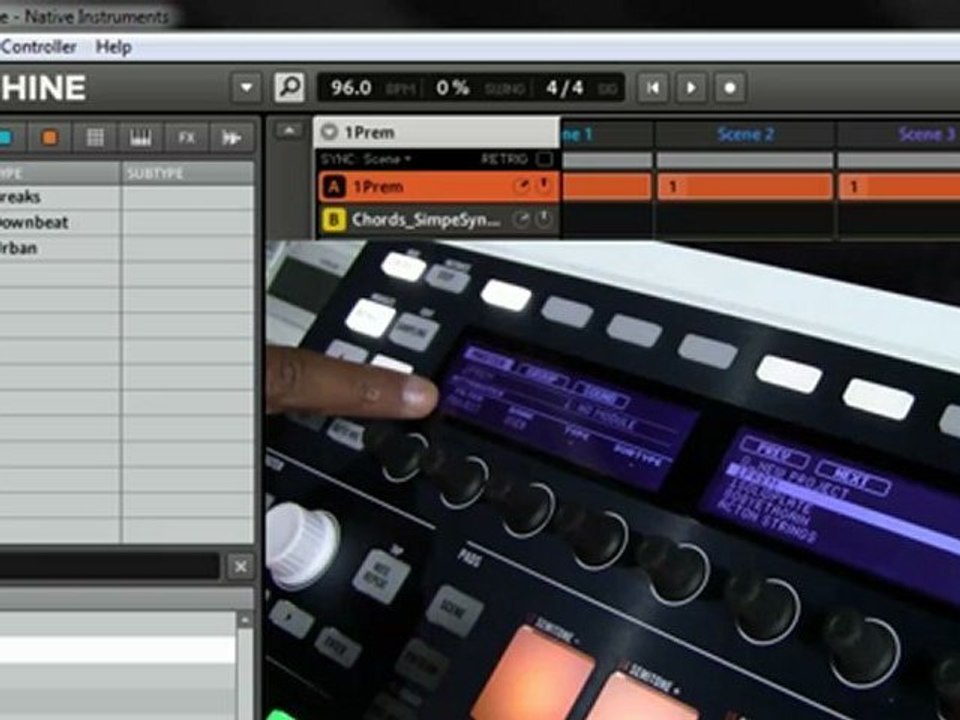Screen dimensions: 960x720
Task: Click the 4/4 time signature value
Action: 564,88
